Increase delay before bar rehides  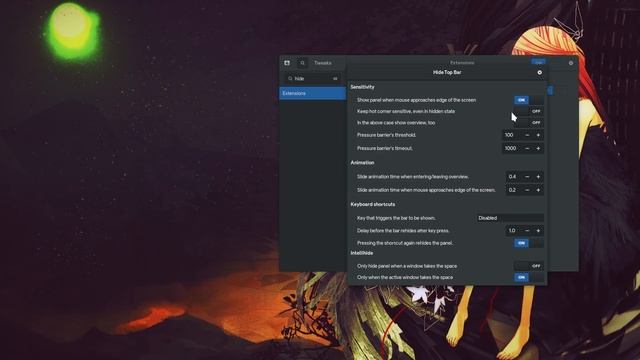tap(538, 231)
